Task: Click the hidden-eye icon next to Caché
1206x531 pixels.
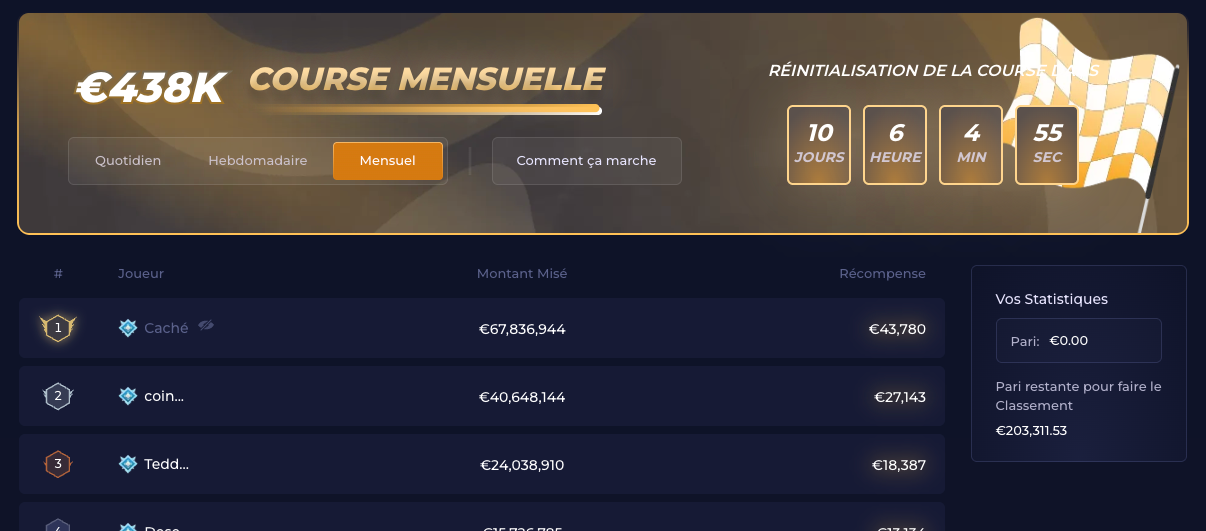Action: click(206, 326)
